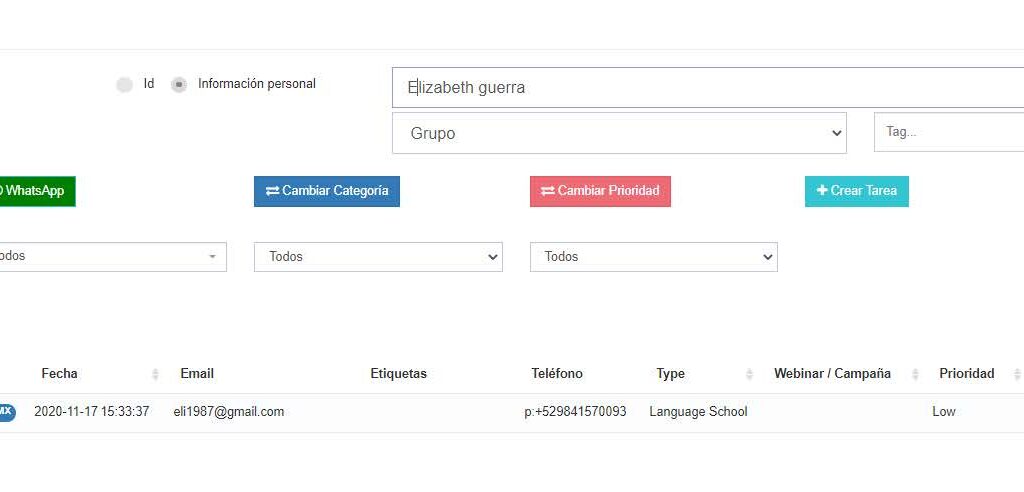Click into the Tag input field

[948, 132]
